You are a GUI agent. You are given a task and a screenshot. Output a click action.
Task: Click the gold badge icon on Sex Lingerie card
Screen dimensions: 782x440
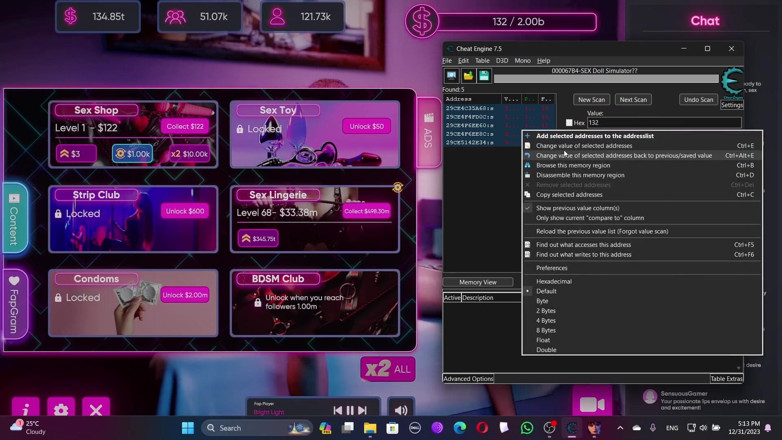[397, 188]
